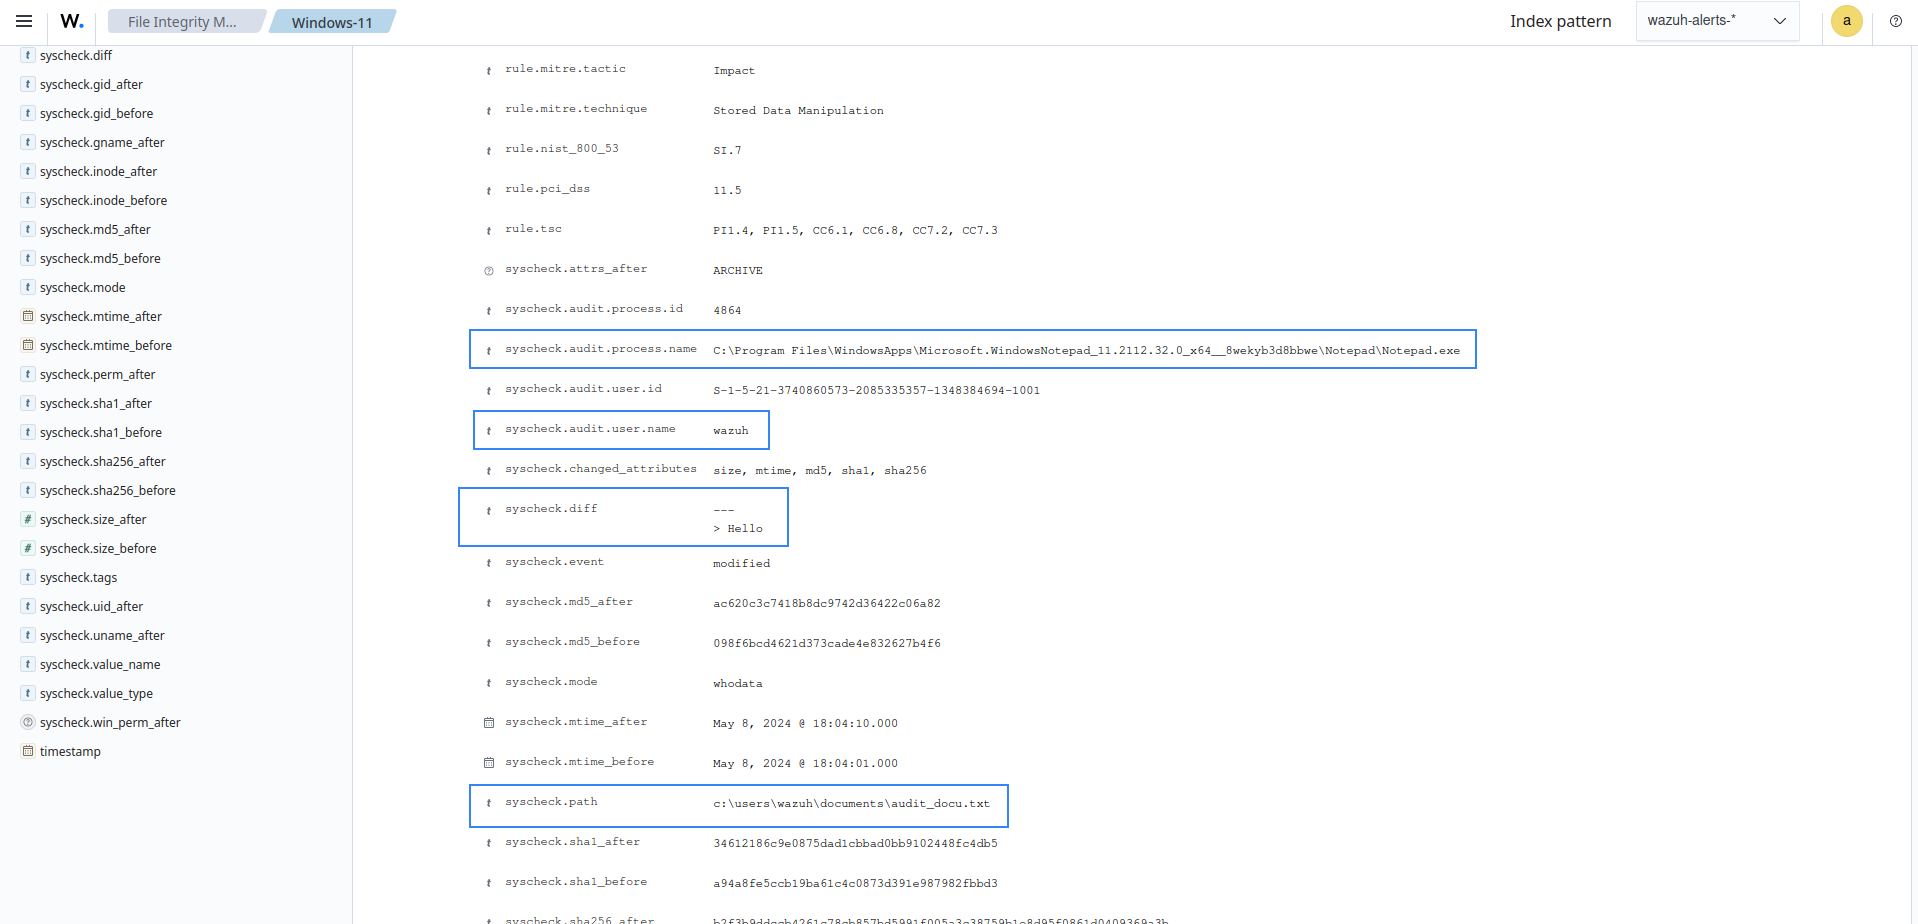Select the Windows-11 breadcrumb tab

point(332,22)
